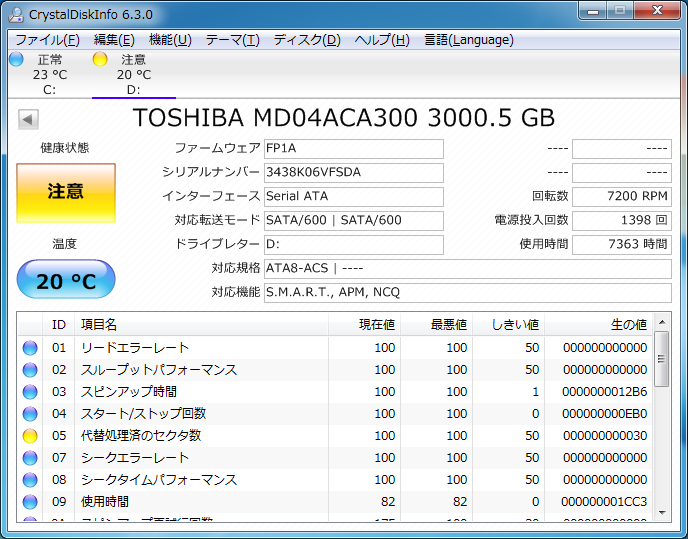Click the disk title TOSHIBA MD04ACA300 3000.5 GB
This screenshot has height=539, width=688.
tap(344, 118)
